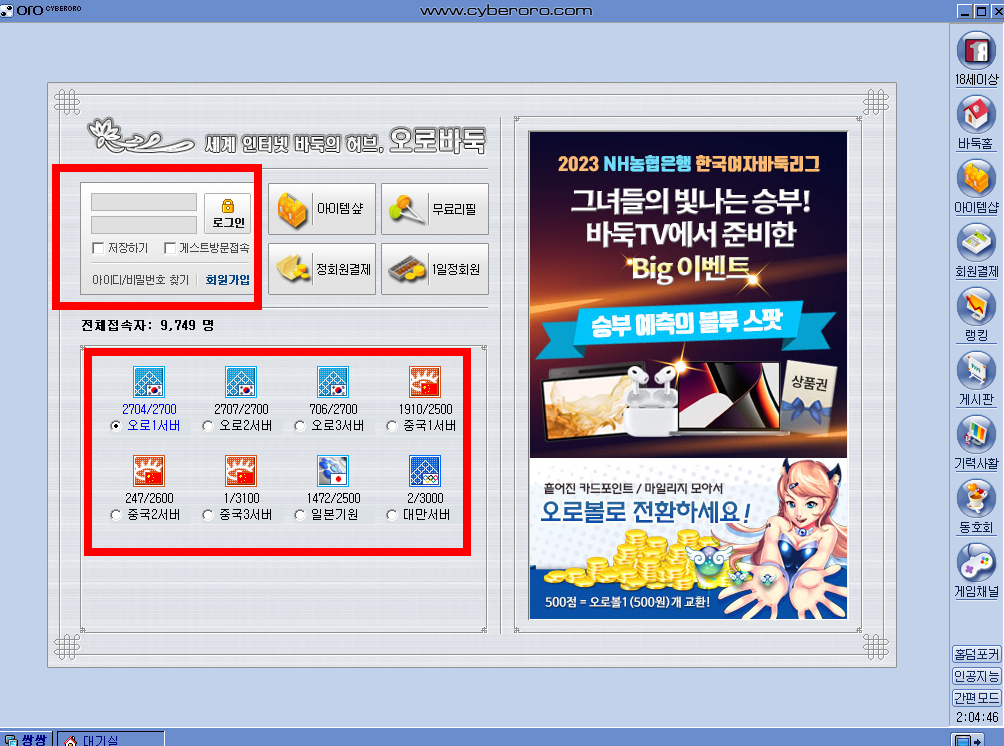Click the 1910/2500 count under 중국1서버
Image resolution: width=1004 pixels, height=746 pixels.
[425, 409]
